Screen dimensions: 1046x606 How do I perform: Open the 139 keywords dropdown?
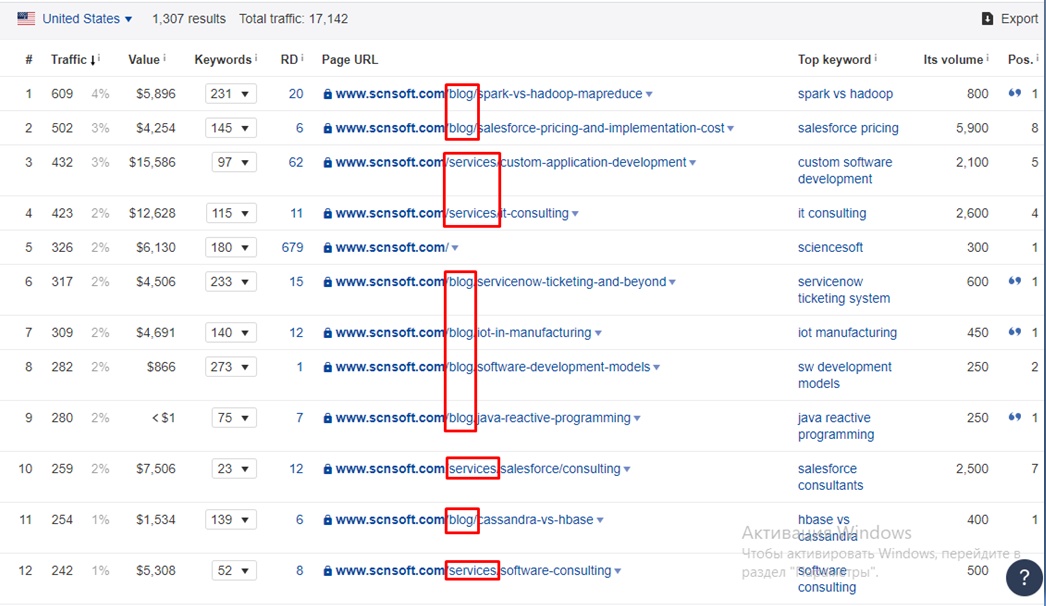[231, 520]
